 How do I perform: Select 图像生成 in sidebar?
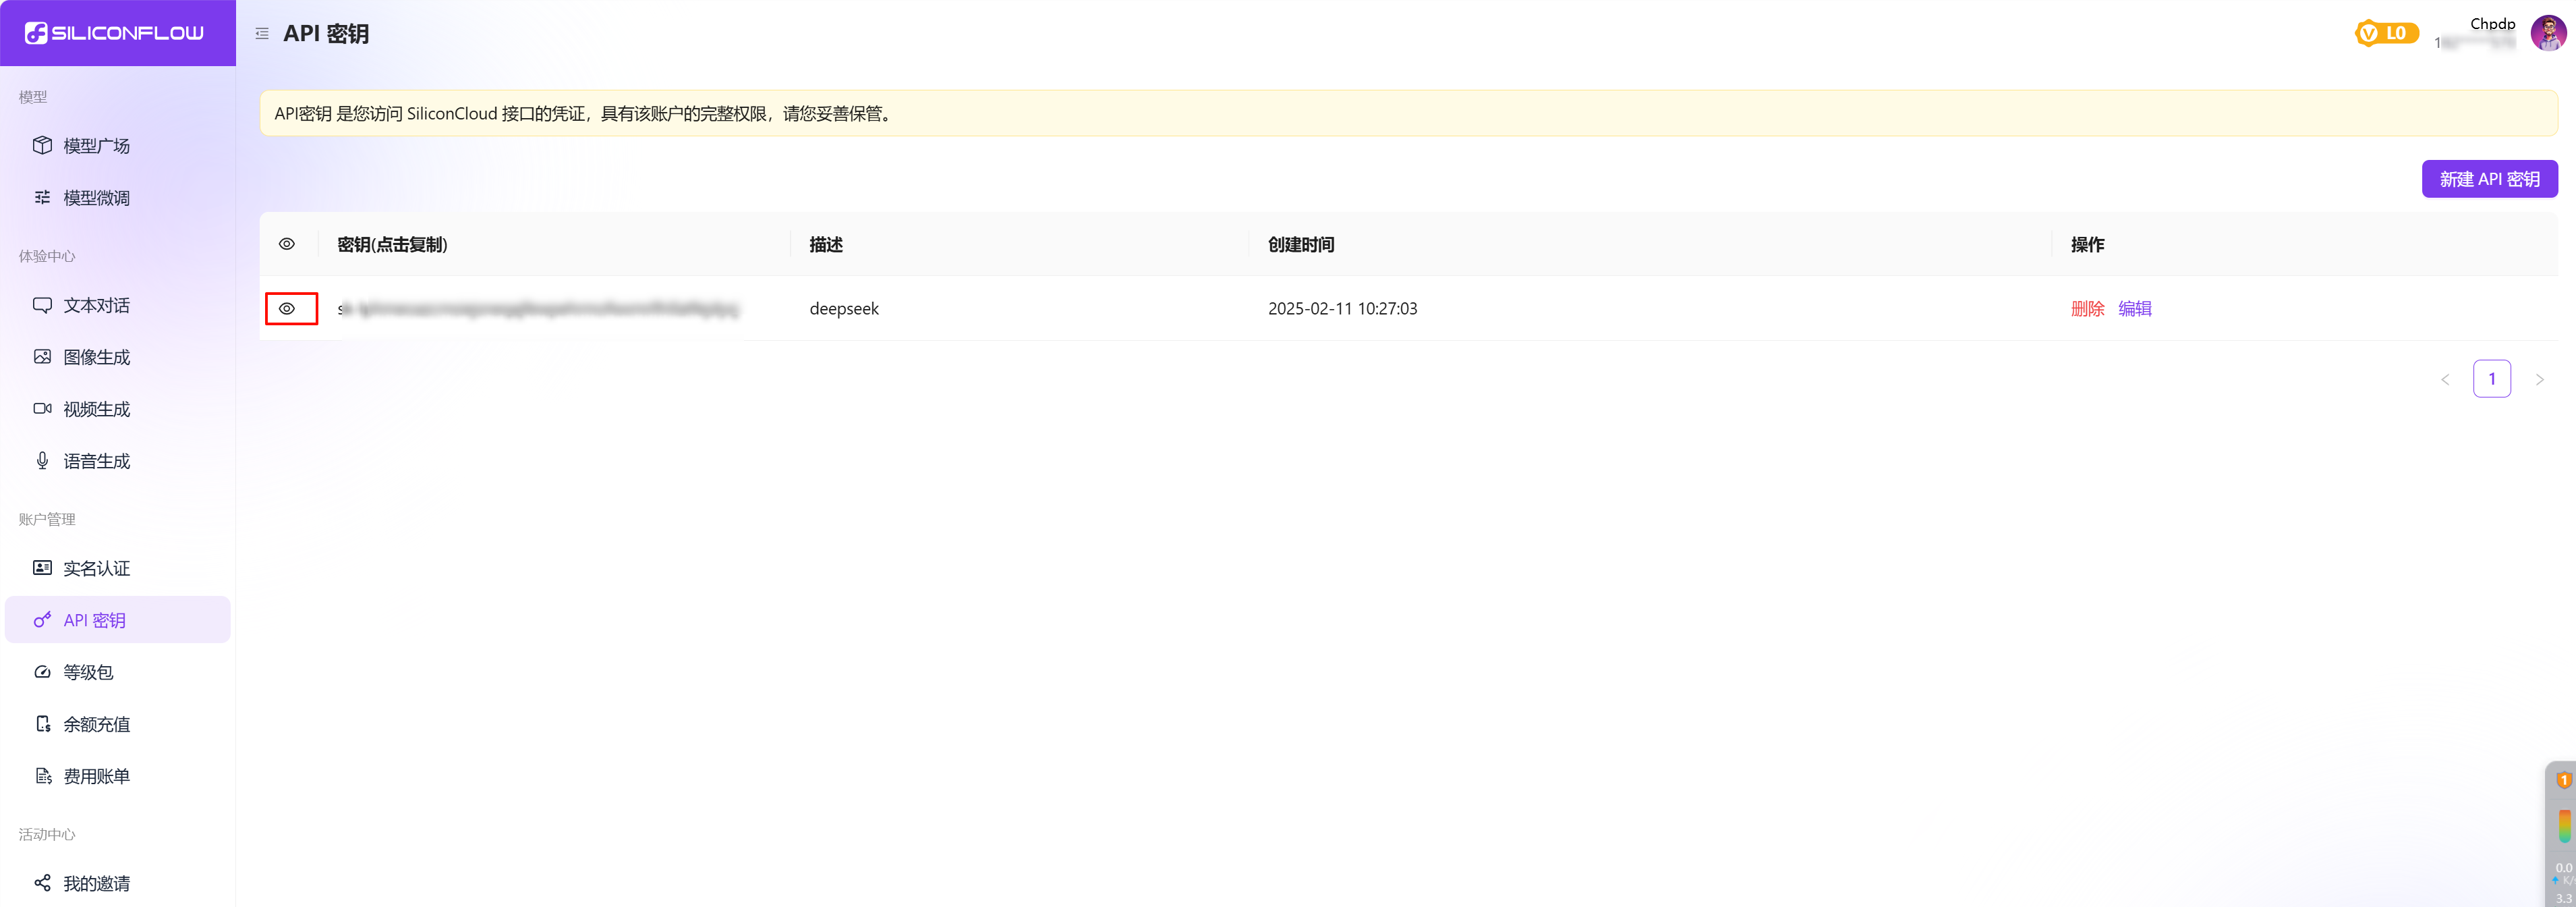click(x=96, y=357)
